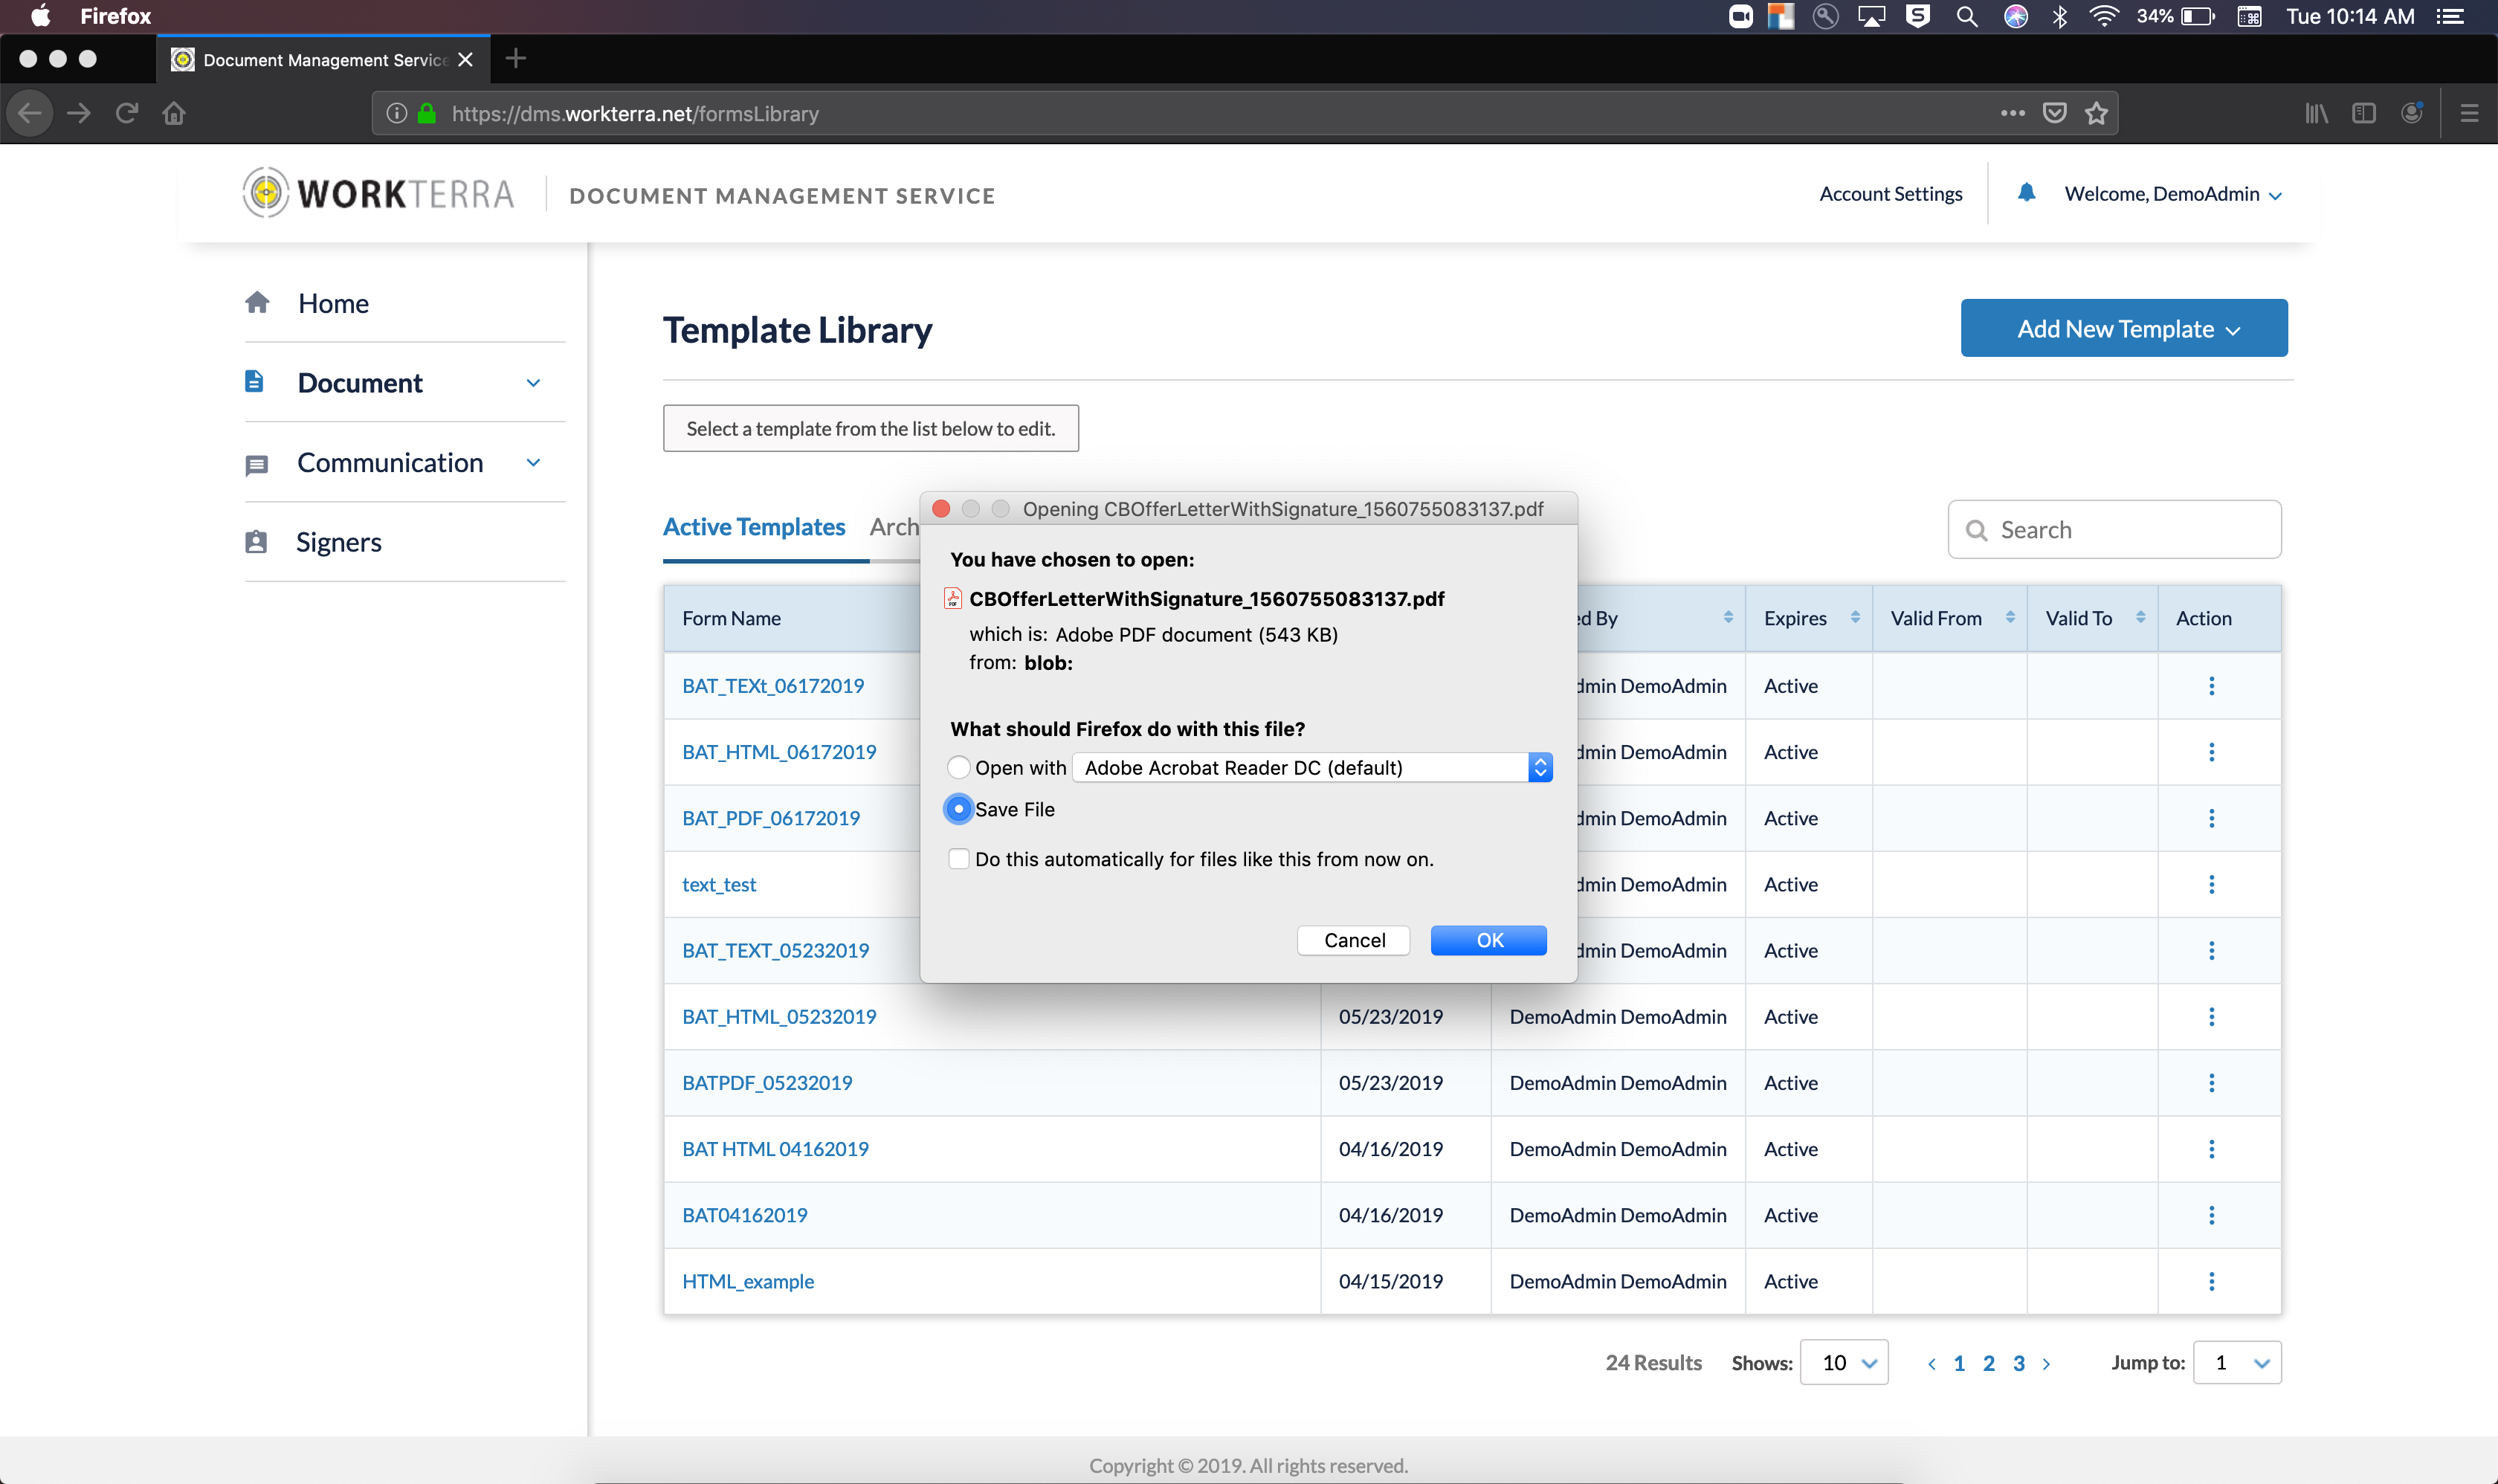Image resolution: width=2498 pixels, height=1484 pixels.
Task: Toggle the Firefox sidebar icon
Action: (2364, 113)
